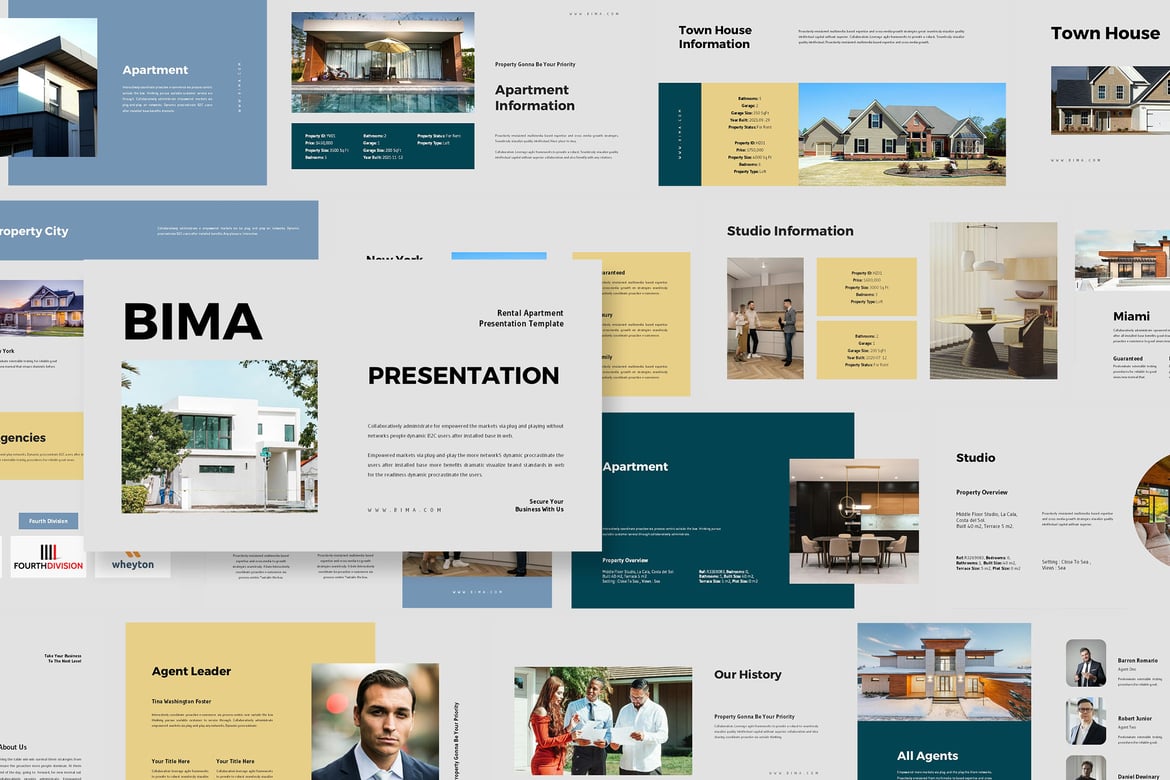Image resolution: width=1170 pixels, height=780 pixels.
Task: Select the three people reviewing documents photo
Action: coord(603,721)
